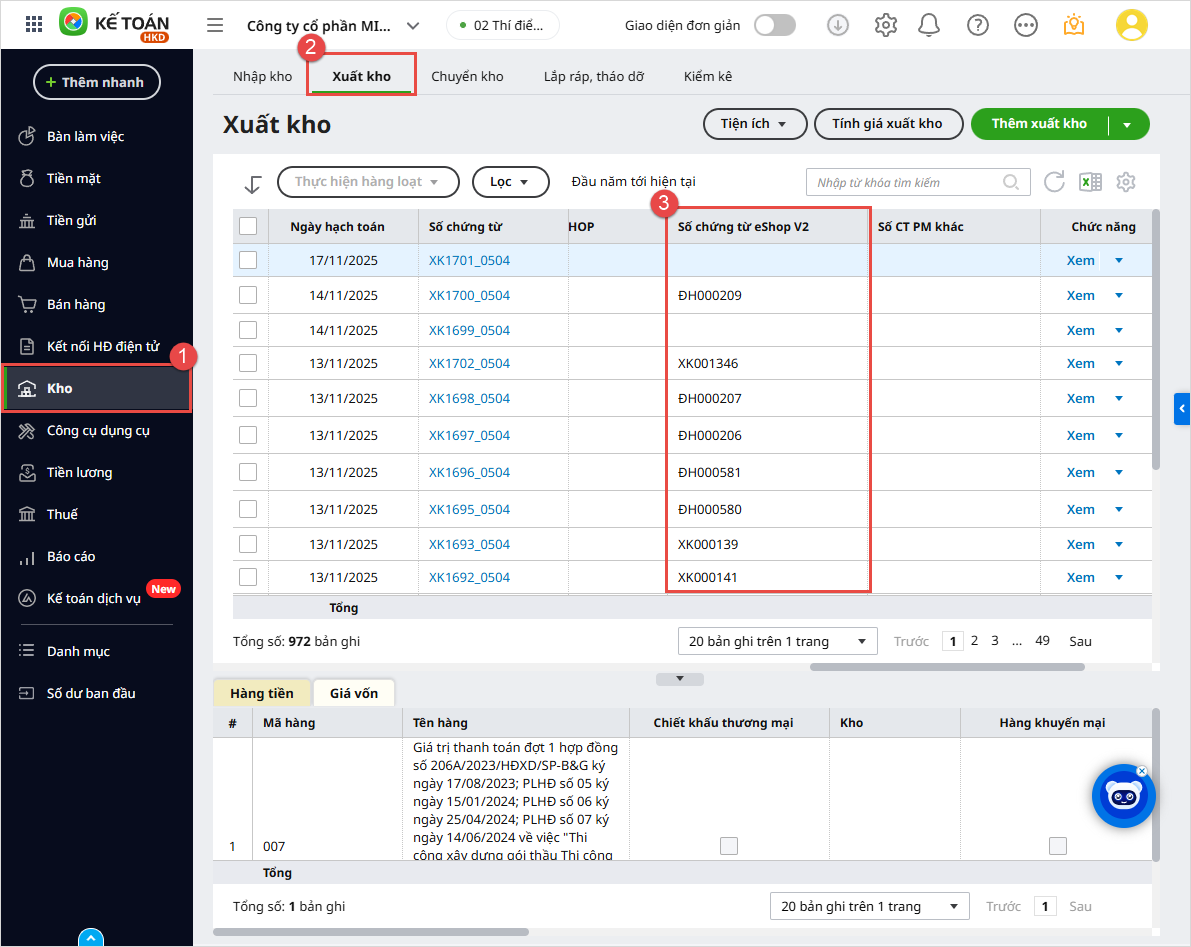The width and height of the screenshot is (1191, 947).
Task: Click the Excel export icon
Action: 1090,182
